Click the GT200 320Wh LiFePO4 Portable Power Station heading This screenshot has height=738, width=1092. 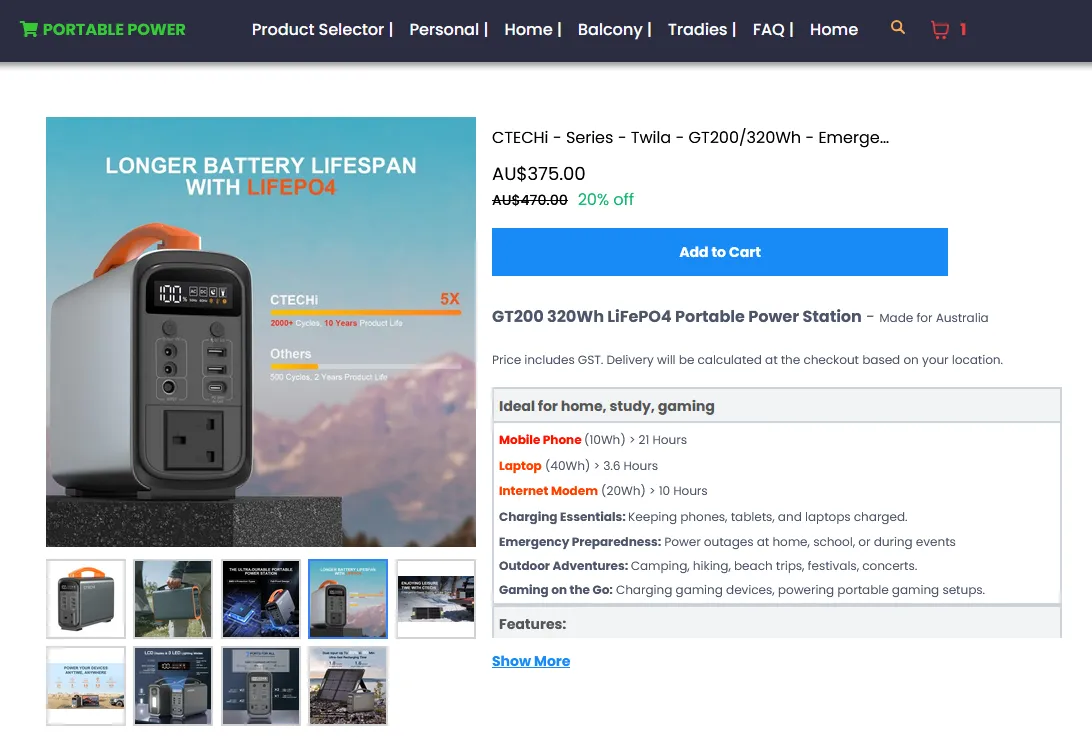coord(676,317)
